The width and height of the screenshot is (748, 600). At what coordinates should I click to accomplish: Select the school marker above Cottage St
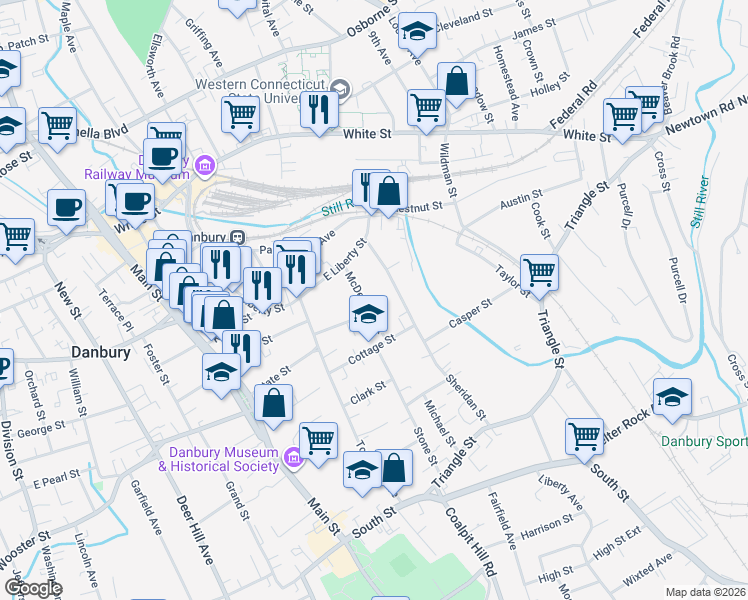pos(368,316)
